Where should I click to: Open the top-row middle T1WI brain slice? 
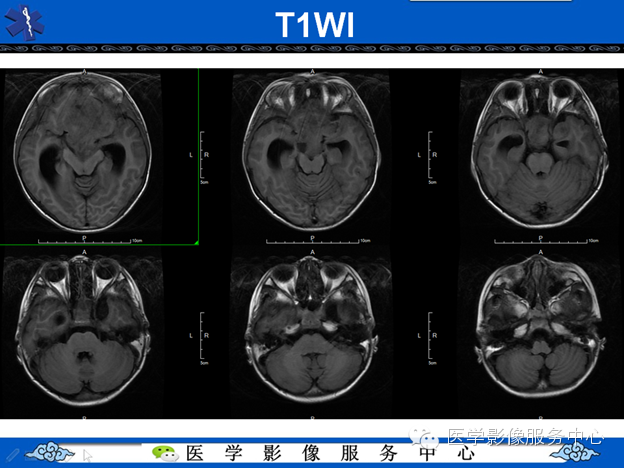coord(312,151)
